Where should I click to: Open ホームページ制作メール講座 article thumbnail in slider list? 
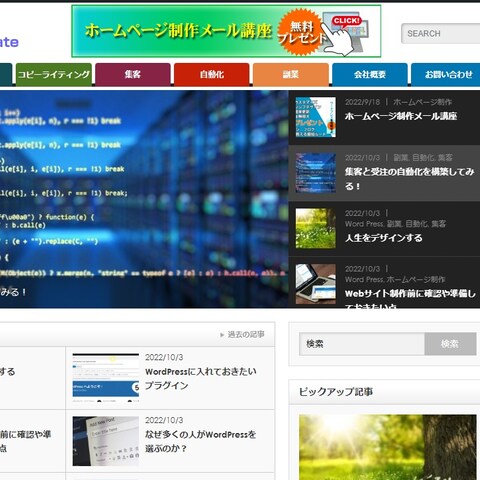tap(315, 117)
